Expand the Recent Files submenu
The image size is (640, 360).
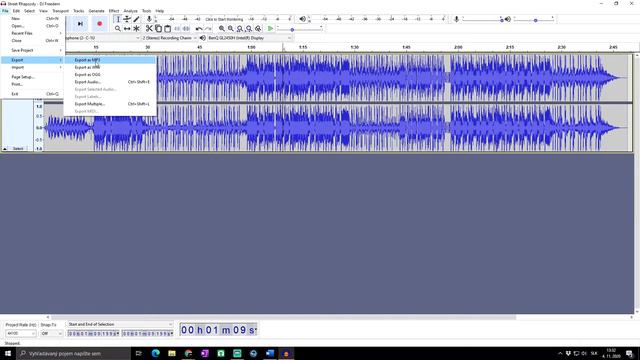pos(33,33)
